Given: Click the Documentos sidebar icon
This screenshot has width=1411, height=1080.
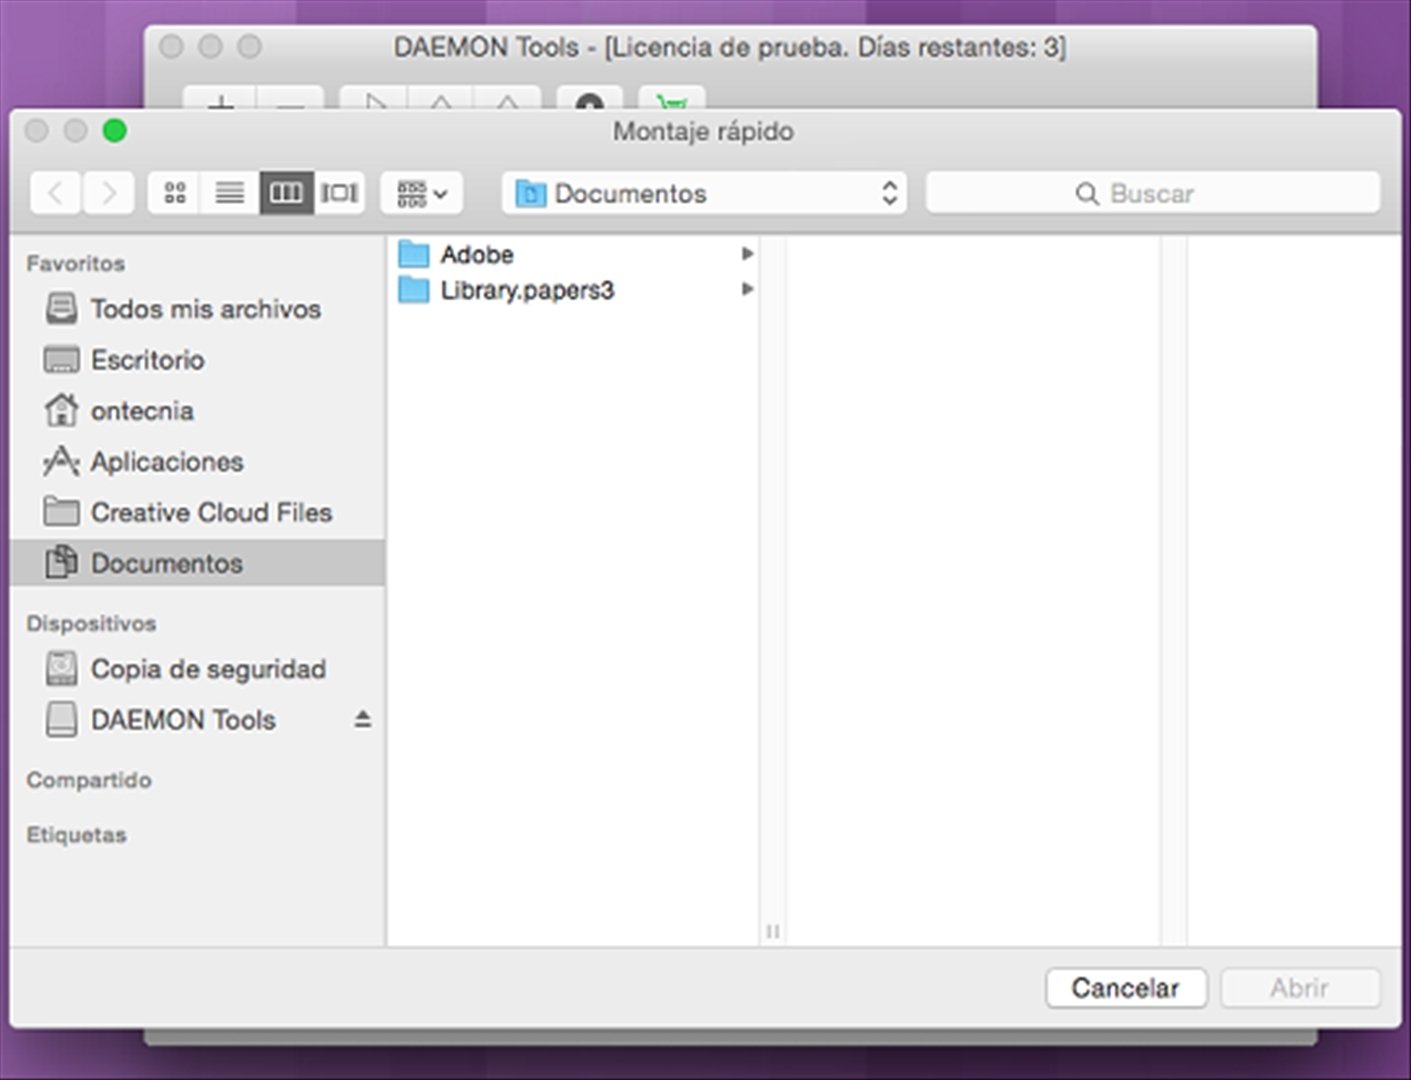Looking at the screenshot, I should pyautogui.click(x=61, y=562).
